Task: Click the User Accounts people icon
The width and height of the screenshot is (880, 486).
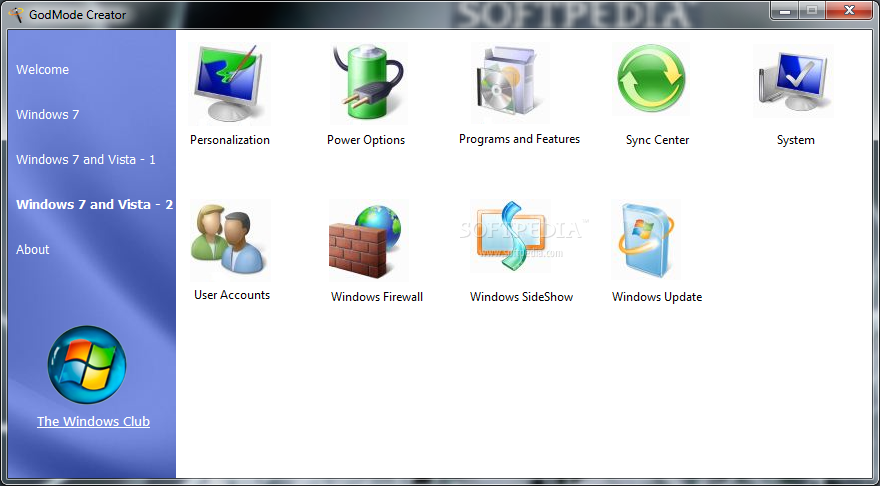Action: click(x=230, y=240)
